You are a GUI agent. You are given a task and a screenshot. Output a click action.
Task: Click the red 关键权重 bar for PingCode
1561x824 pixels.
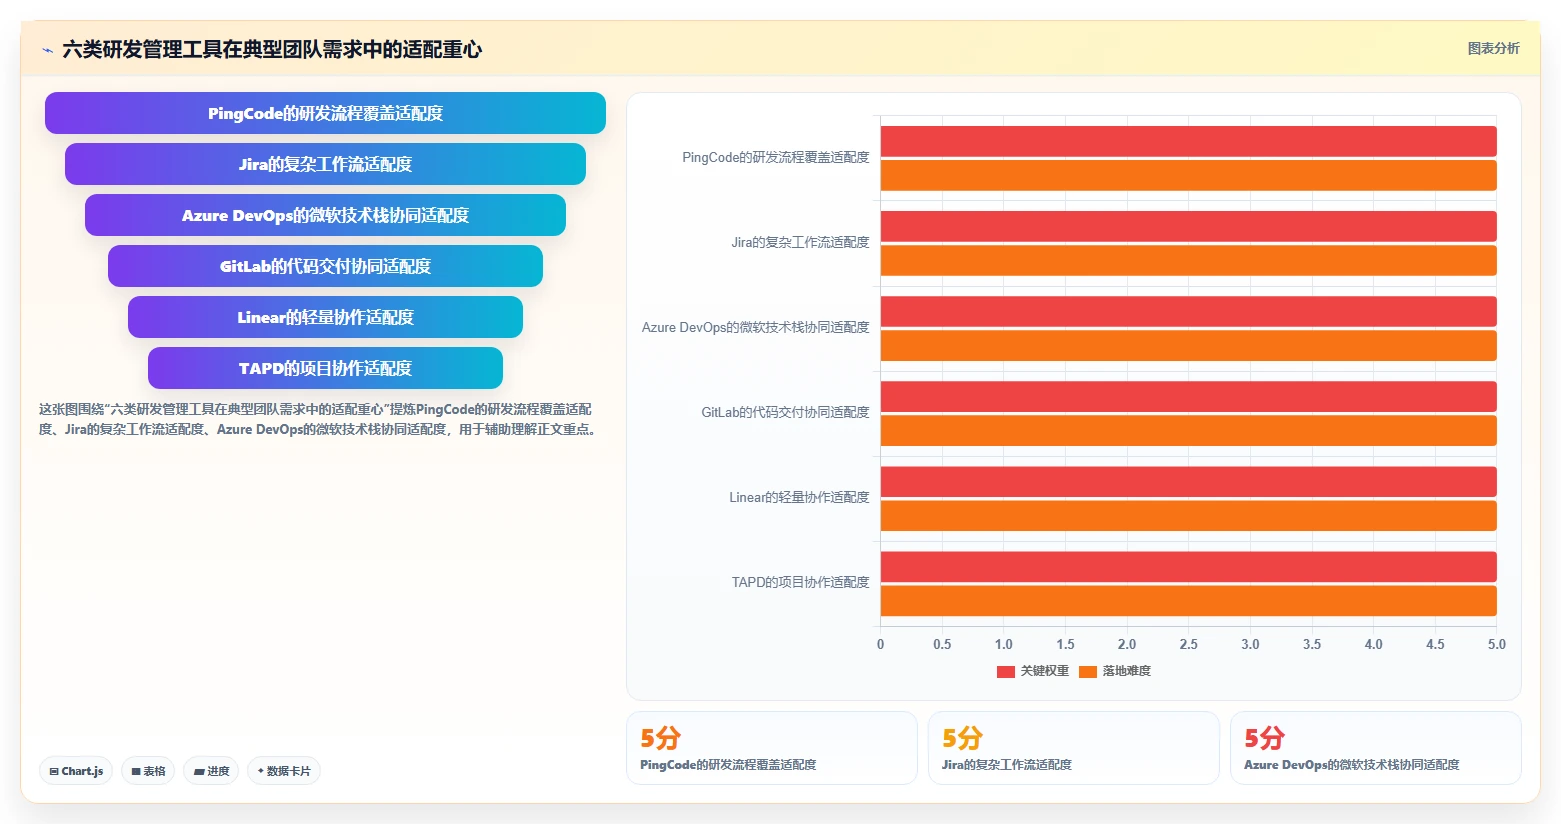1188,141
